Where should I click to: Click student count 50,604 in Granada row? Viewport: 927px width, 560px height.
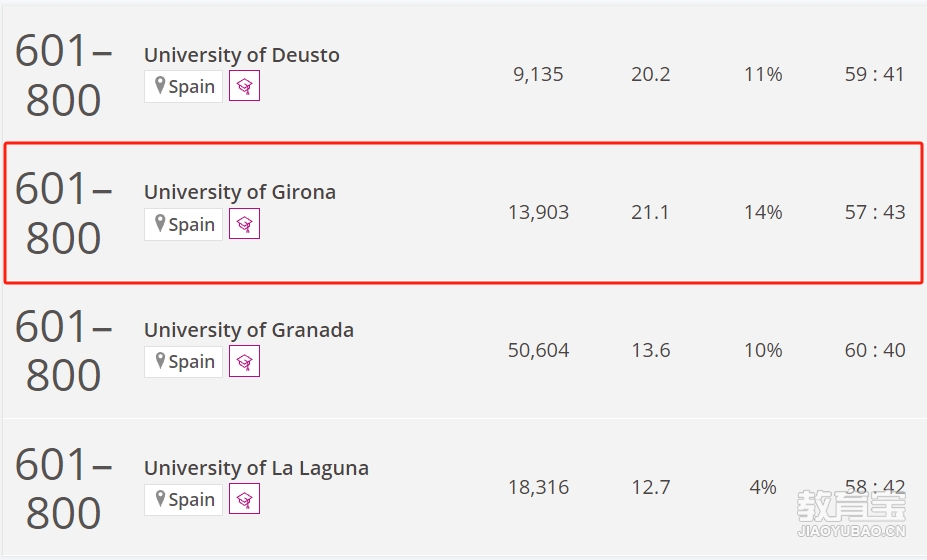[539, 350]
